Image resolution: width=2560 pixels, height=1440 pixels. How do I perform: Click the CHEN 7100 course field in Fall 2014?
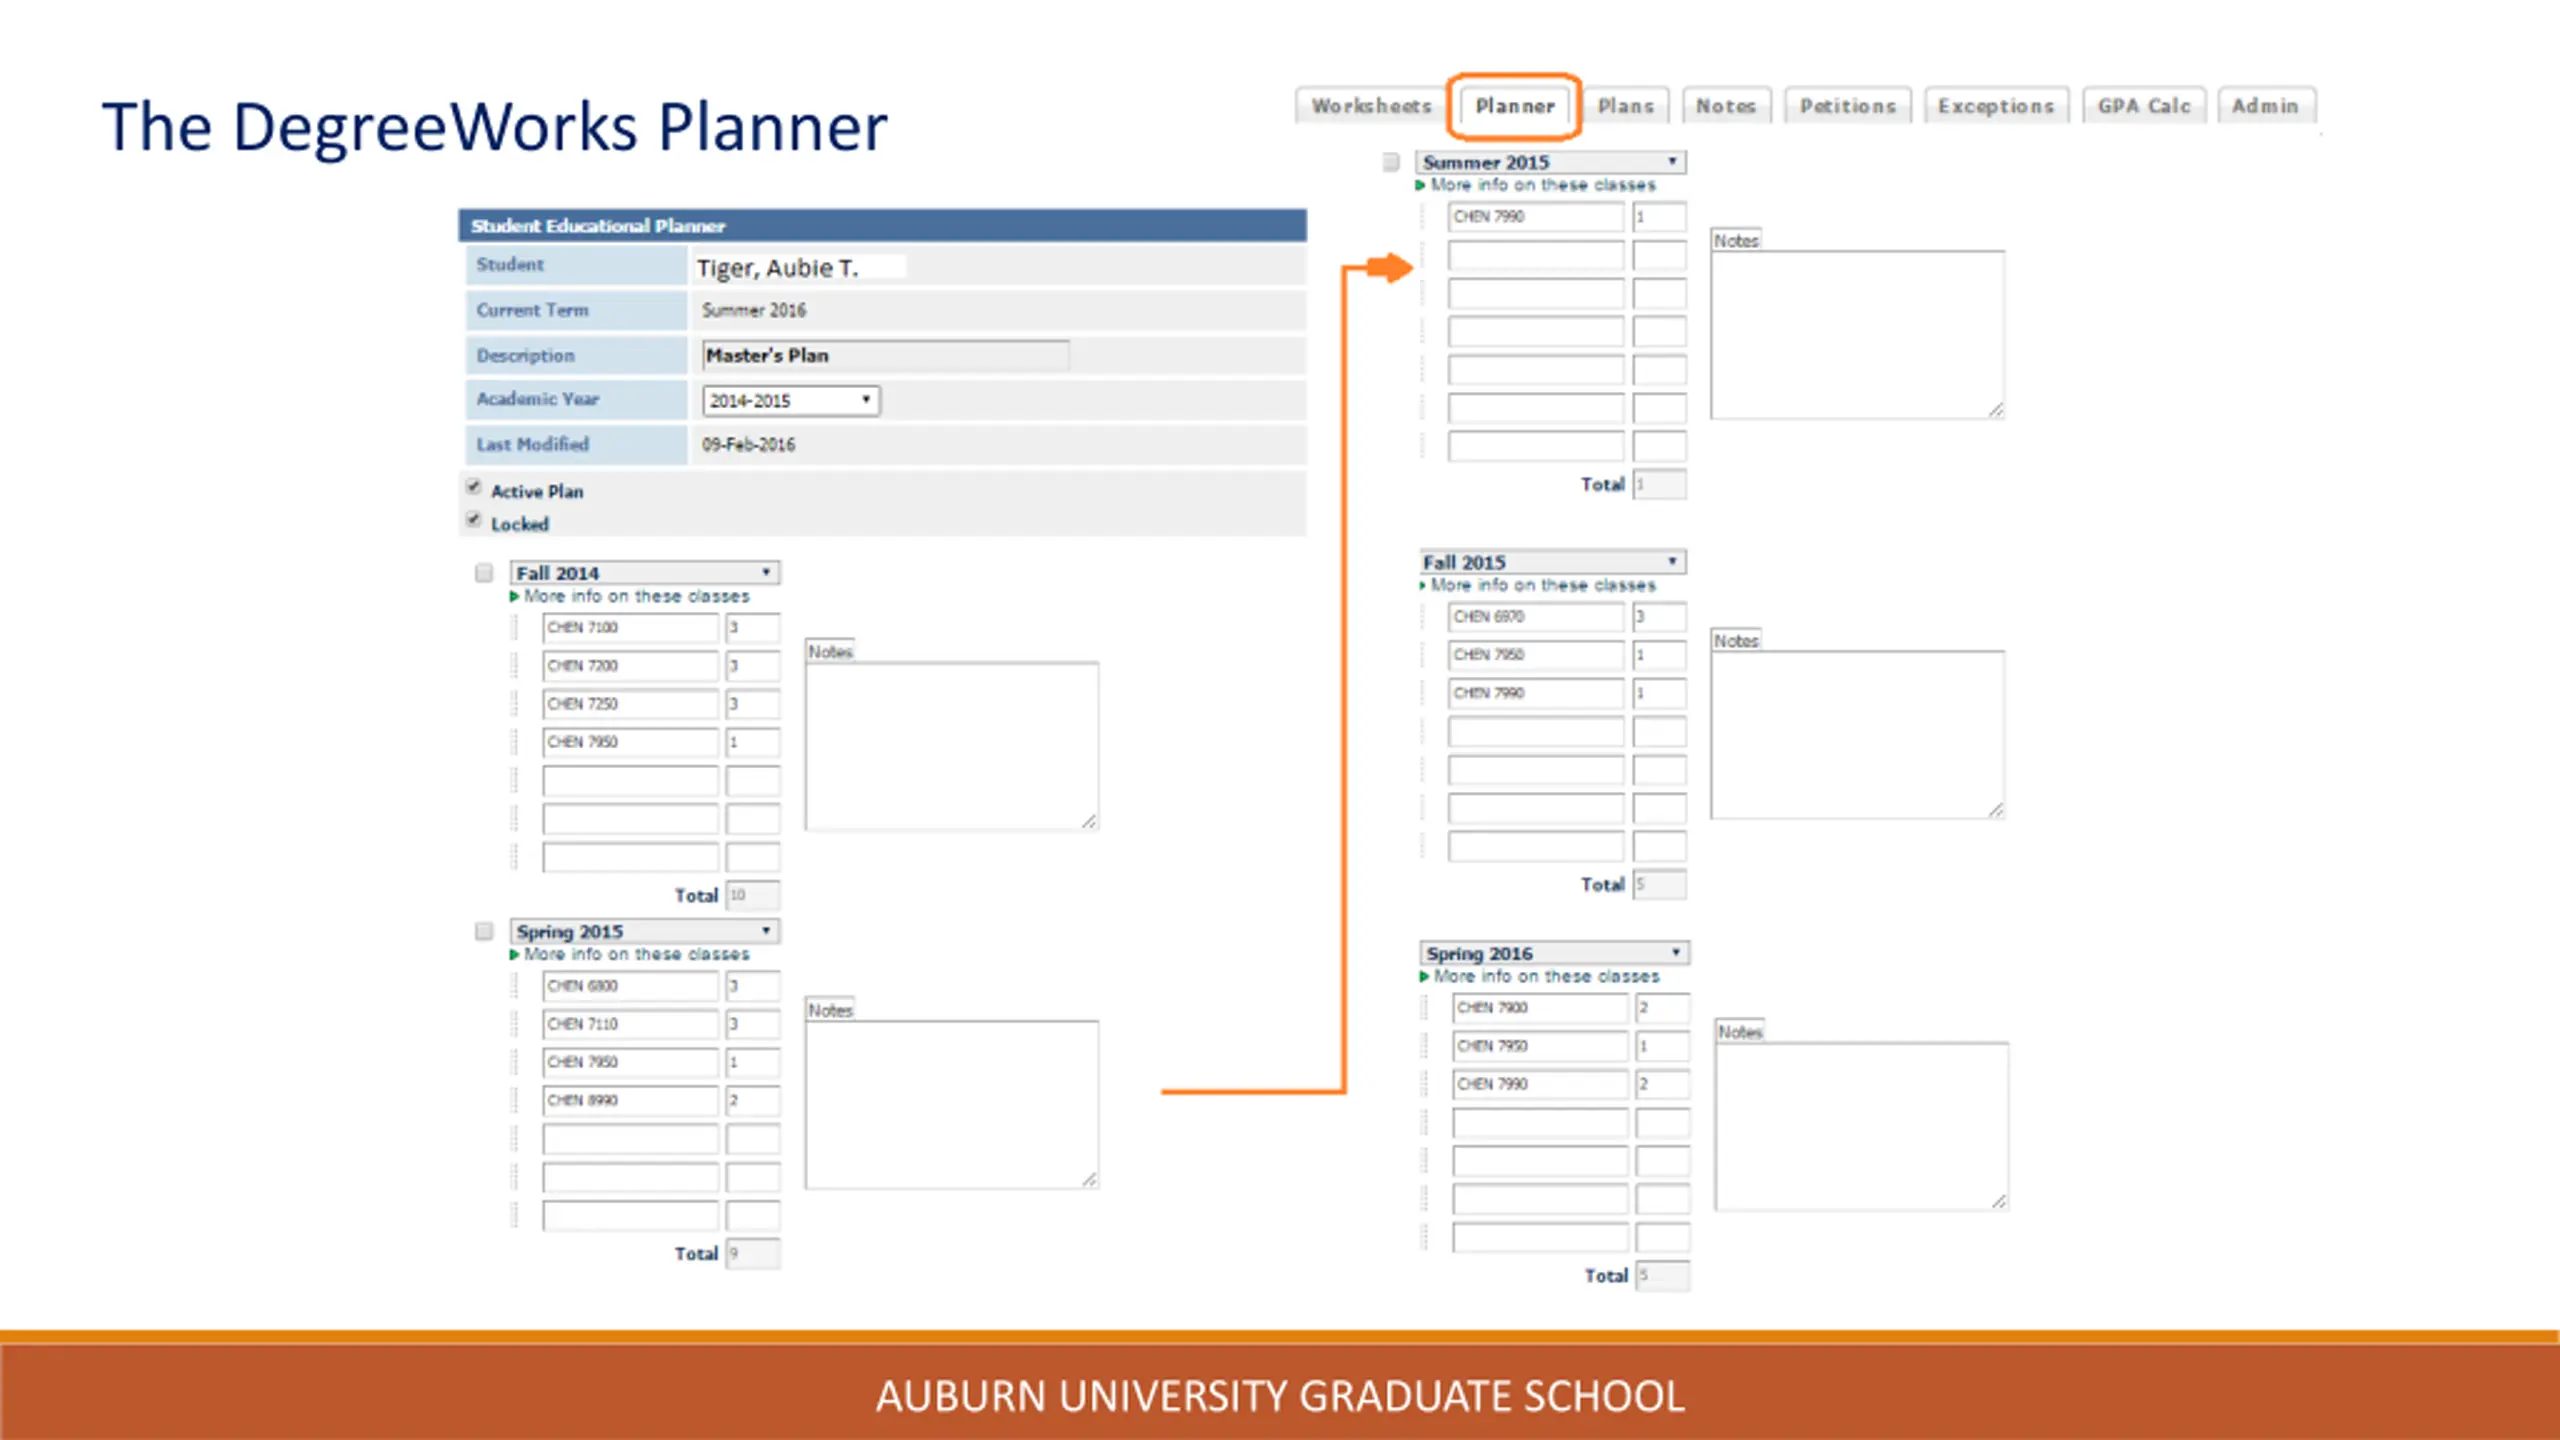pos(630,628)
